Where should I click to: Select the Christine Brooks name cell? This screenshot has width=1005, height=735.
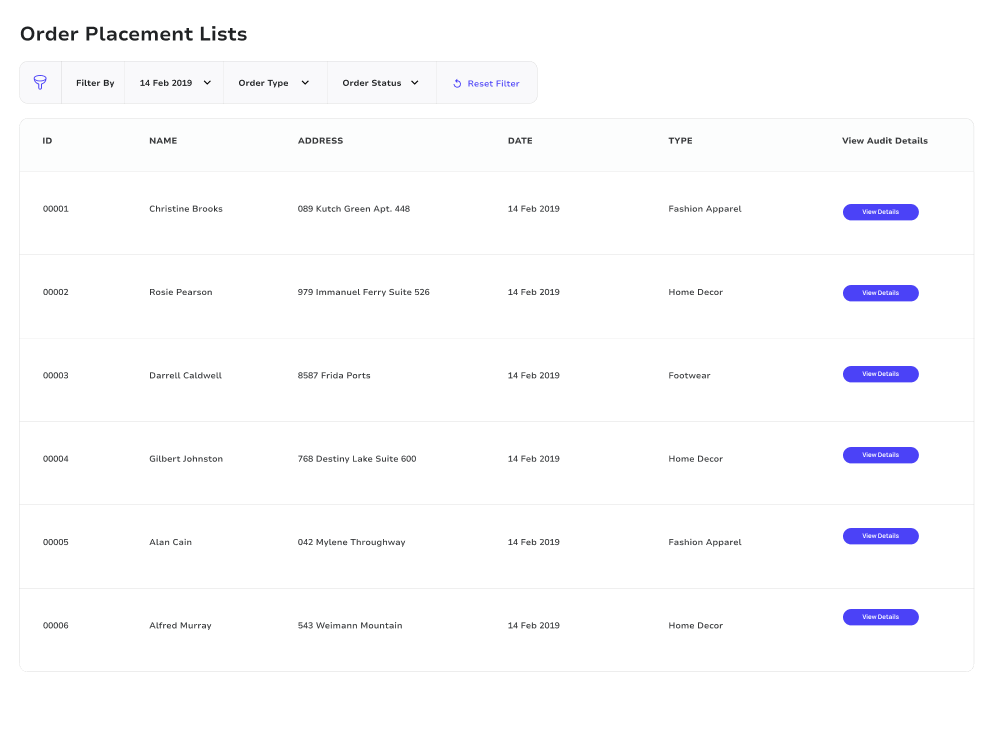pyautogui.click(x=186, y=209)
